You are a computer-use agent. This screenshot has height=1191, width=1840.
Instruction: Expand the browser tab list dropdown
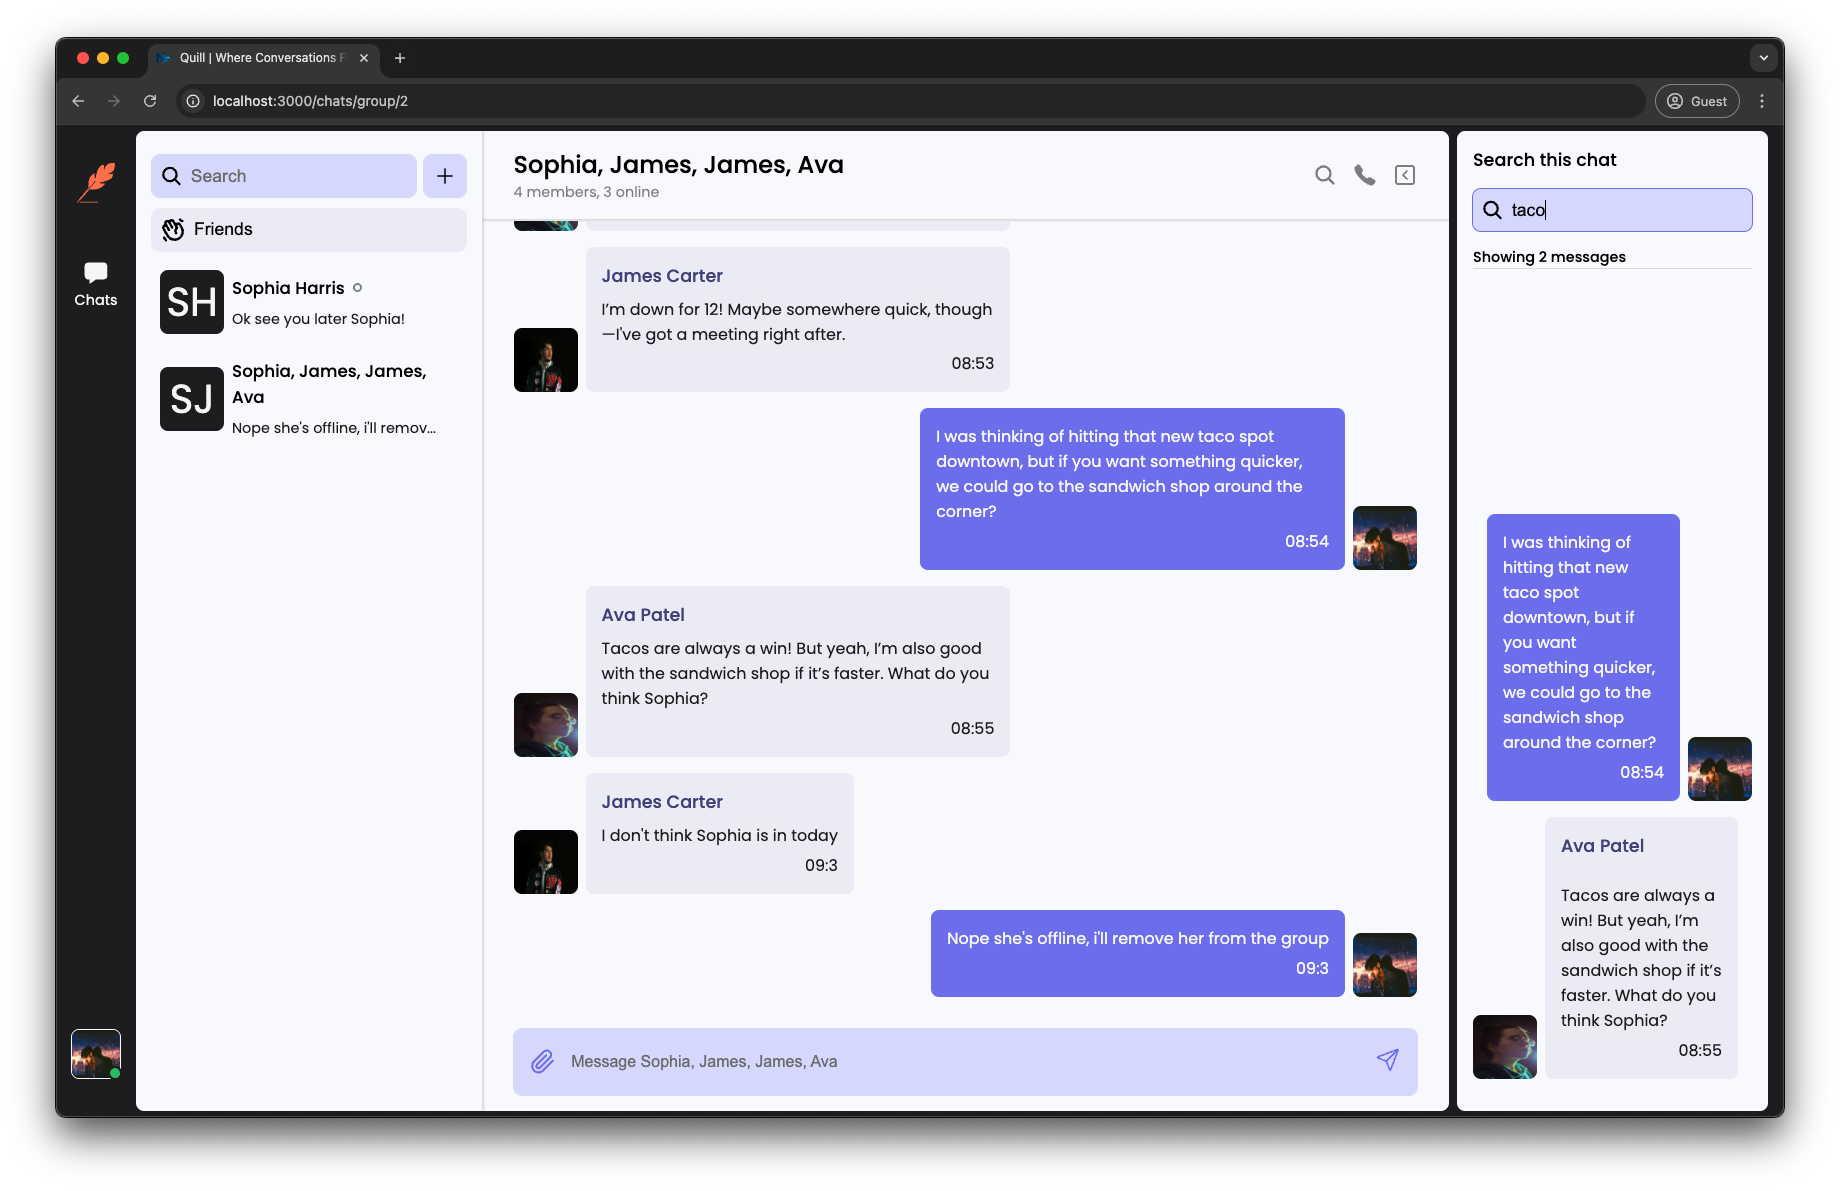point(1763,58)
